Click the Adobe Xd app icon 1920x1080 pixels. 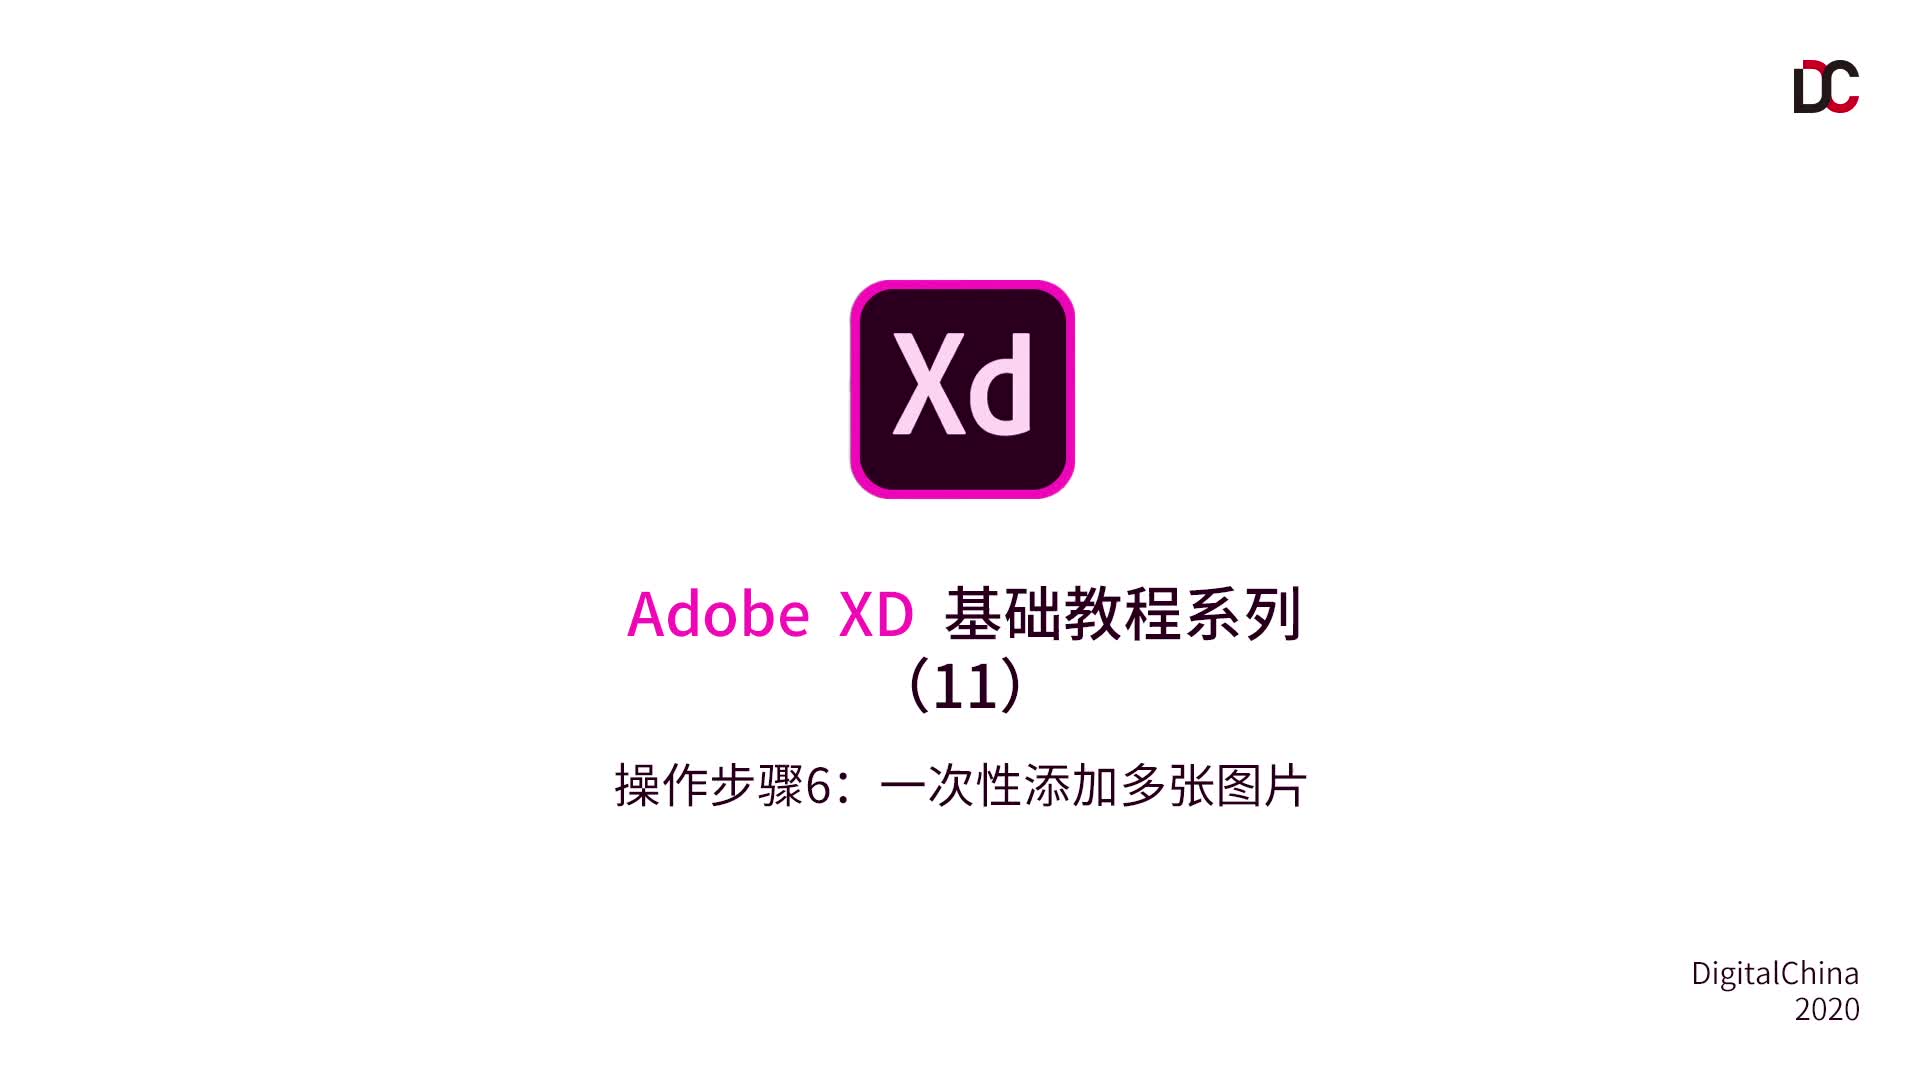coord(962,389)
